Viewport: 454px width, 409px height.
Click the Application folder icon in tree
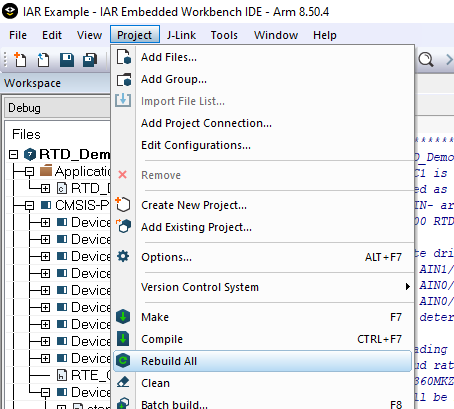pos(46,170)
